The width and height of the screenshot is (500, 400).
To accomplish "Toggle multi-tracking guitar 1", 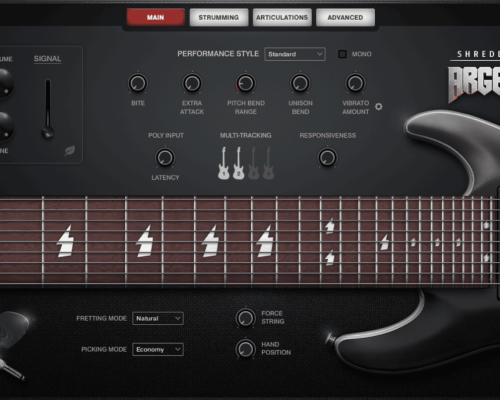I will [224, 163].
